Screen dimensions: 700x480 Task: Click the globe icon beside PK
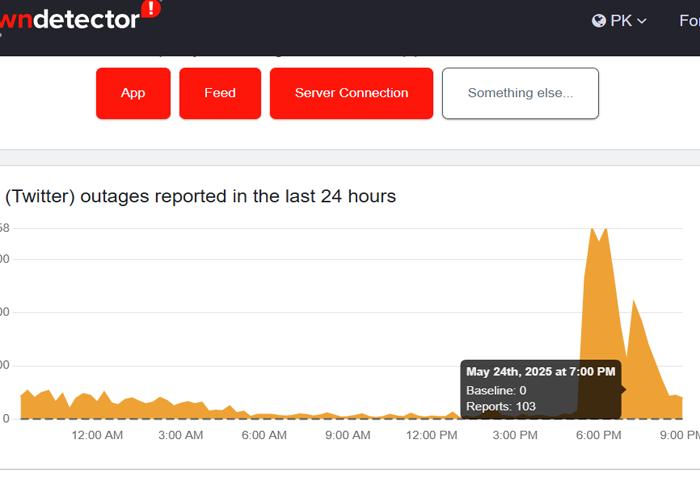pyautogui.click(x=599, y=20)
